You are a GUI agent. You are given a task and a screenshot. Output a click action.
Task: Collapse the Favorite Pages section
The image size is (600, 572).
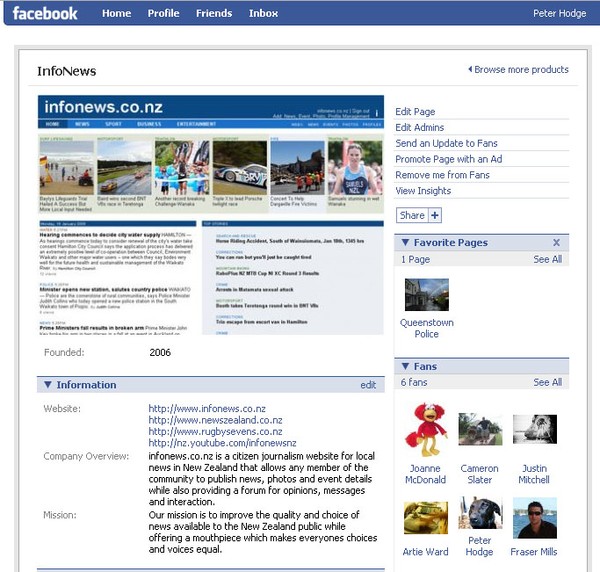403,242
